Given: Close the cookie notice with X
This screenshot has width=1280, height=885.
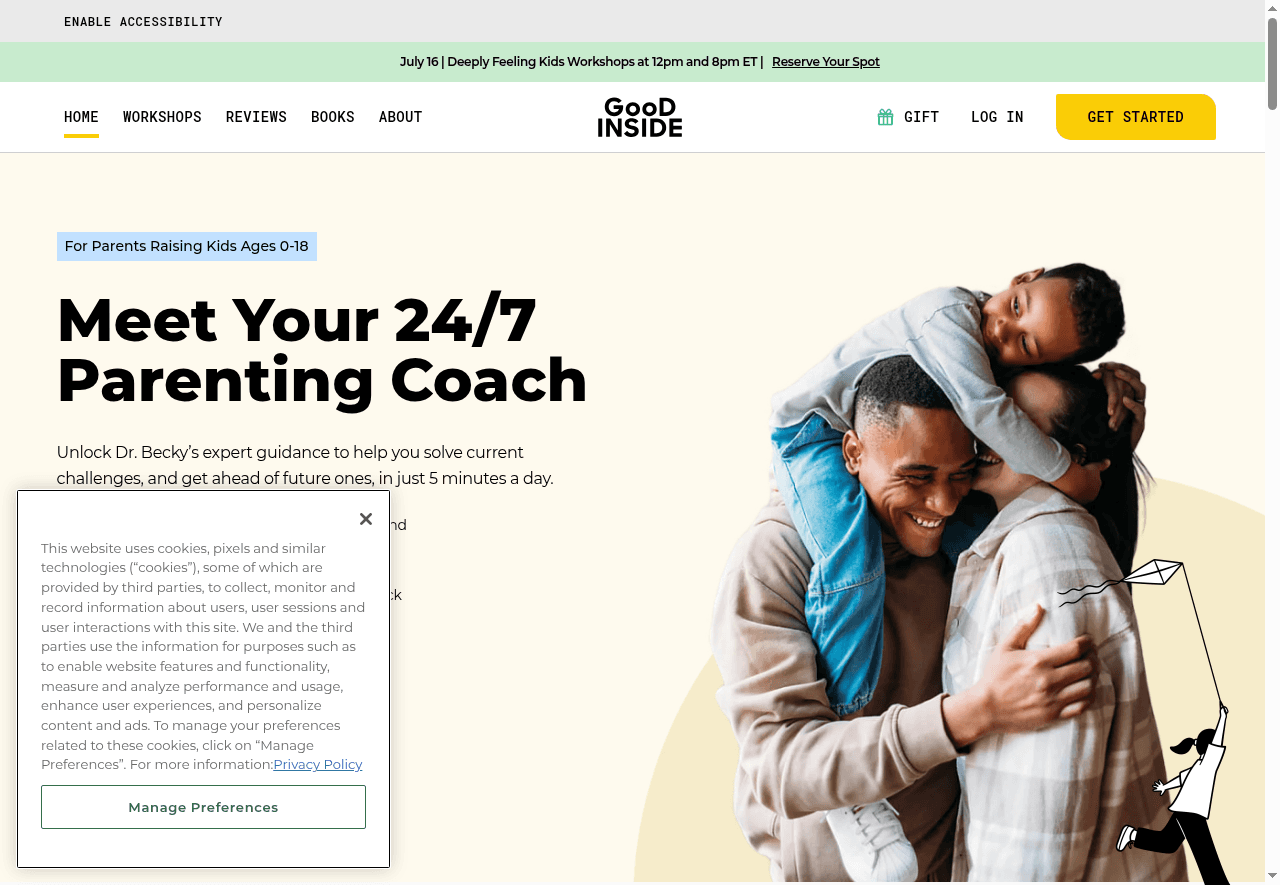Looking at the screenshot, I should 366,519.
